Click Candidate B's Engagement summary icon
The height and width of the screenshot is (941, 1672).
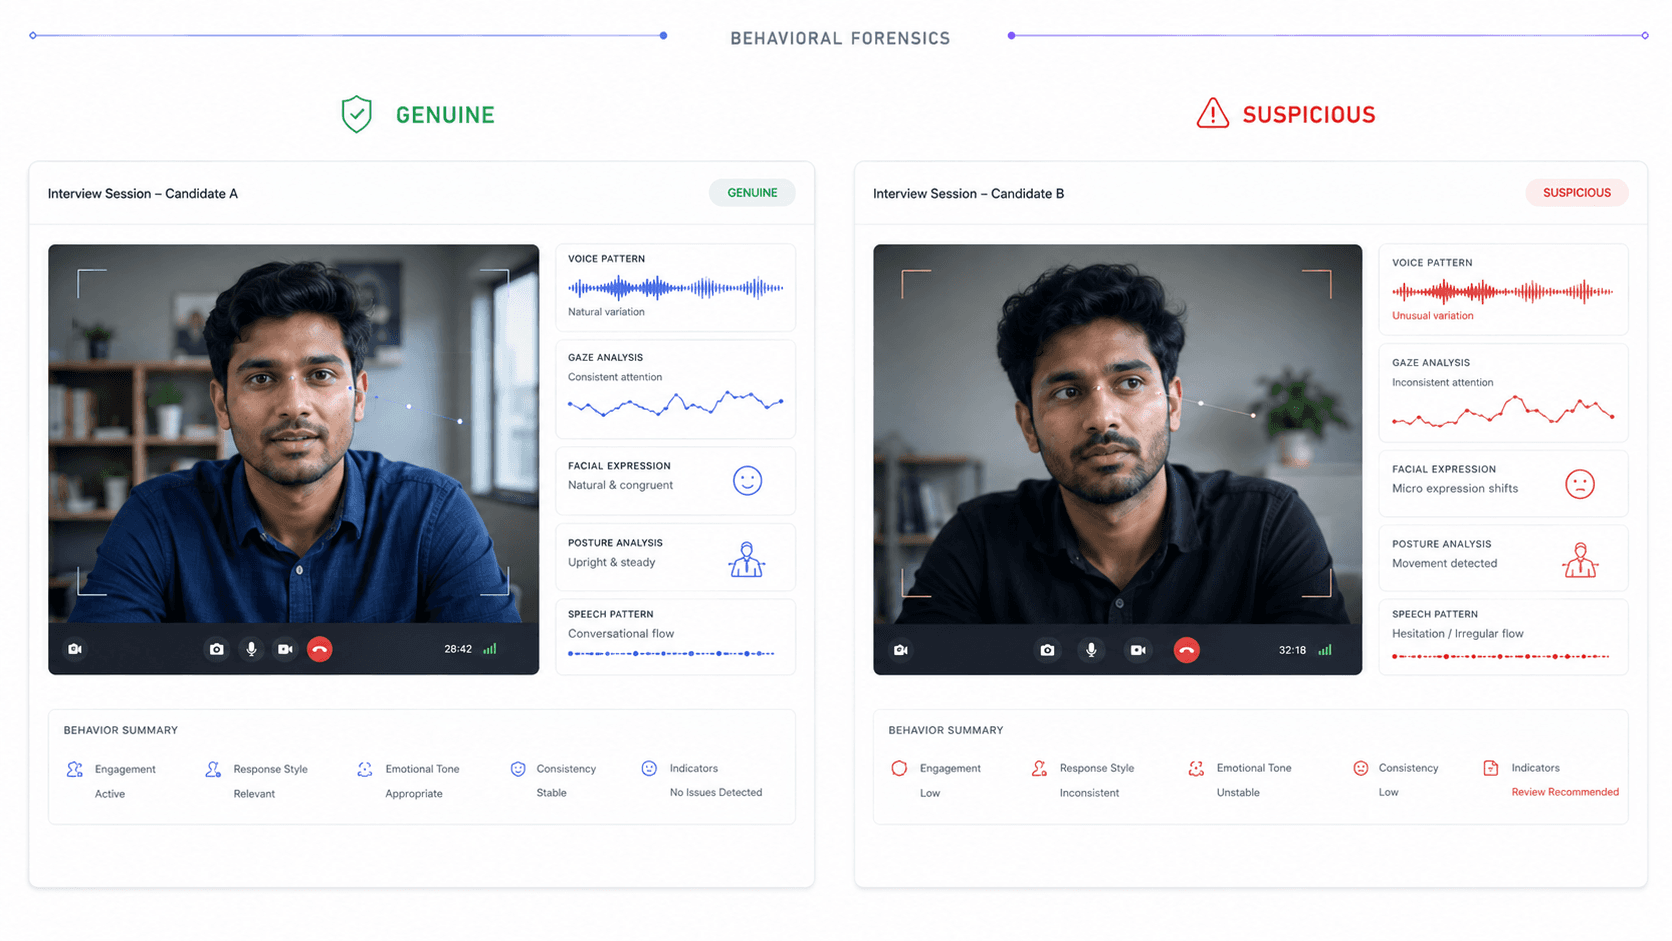[899, 768]
